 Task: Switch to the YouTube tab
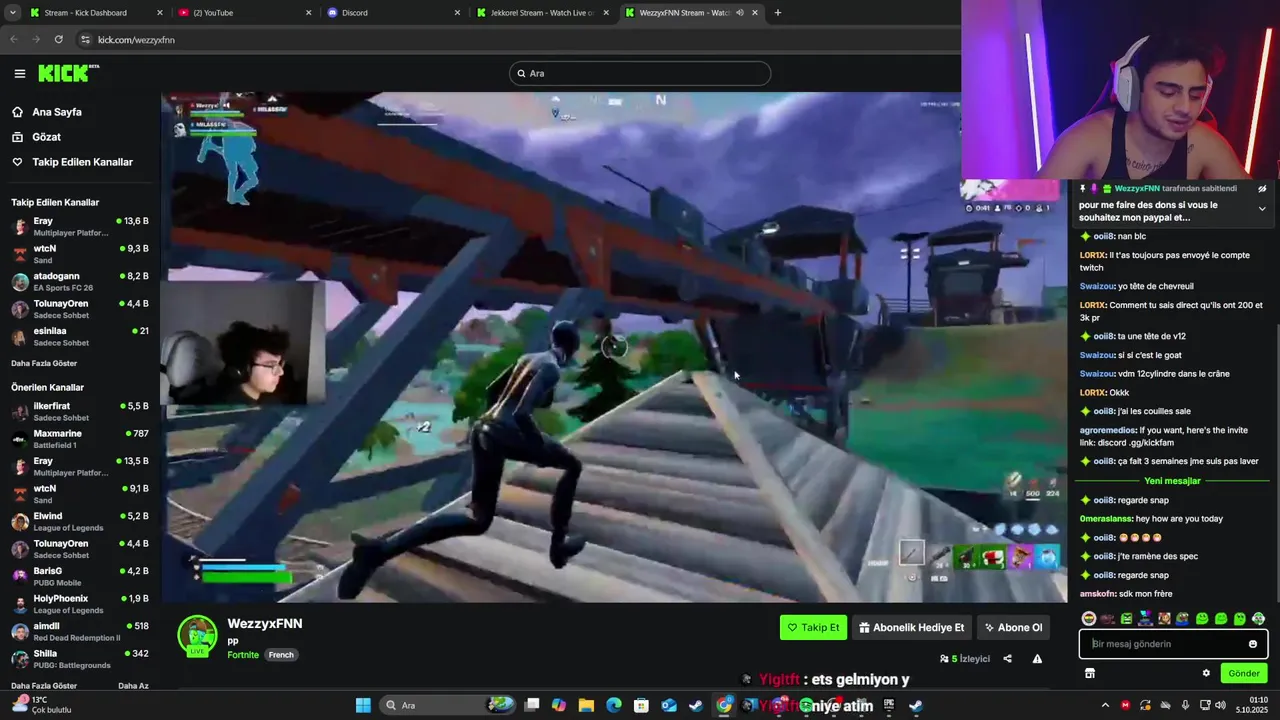(x=243, y=13)
